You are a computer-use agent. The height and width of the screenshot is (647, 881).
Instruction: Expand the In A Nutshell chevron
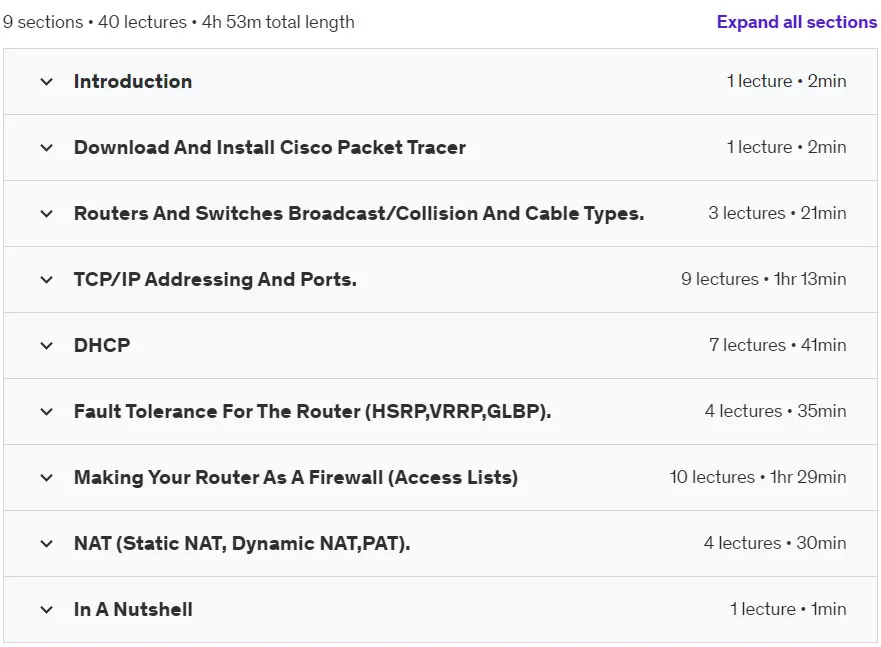pos(47,610)
